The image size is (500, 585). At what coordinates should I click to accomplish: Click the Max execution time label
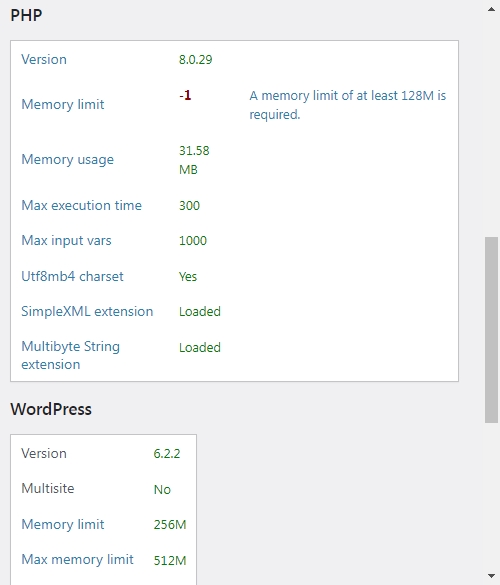[81, 206]
